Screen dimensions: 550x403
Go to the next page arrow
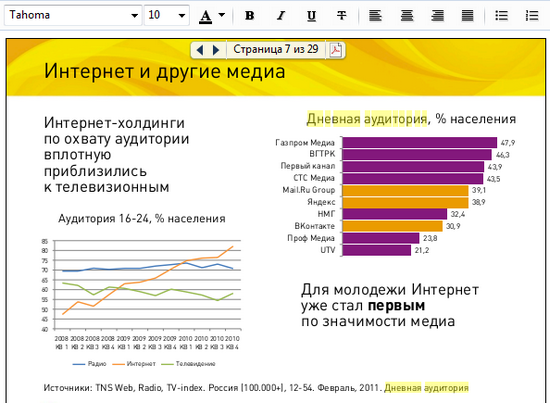[216, 50]
